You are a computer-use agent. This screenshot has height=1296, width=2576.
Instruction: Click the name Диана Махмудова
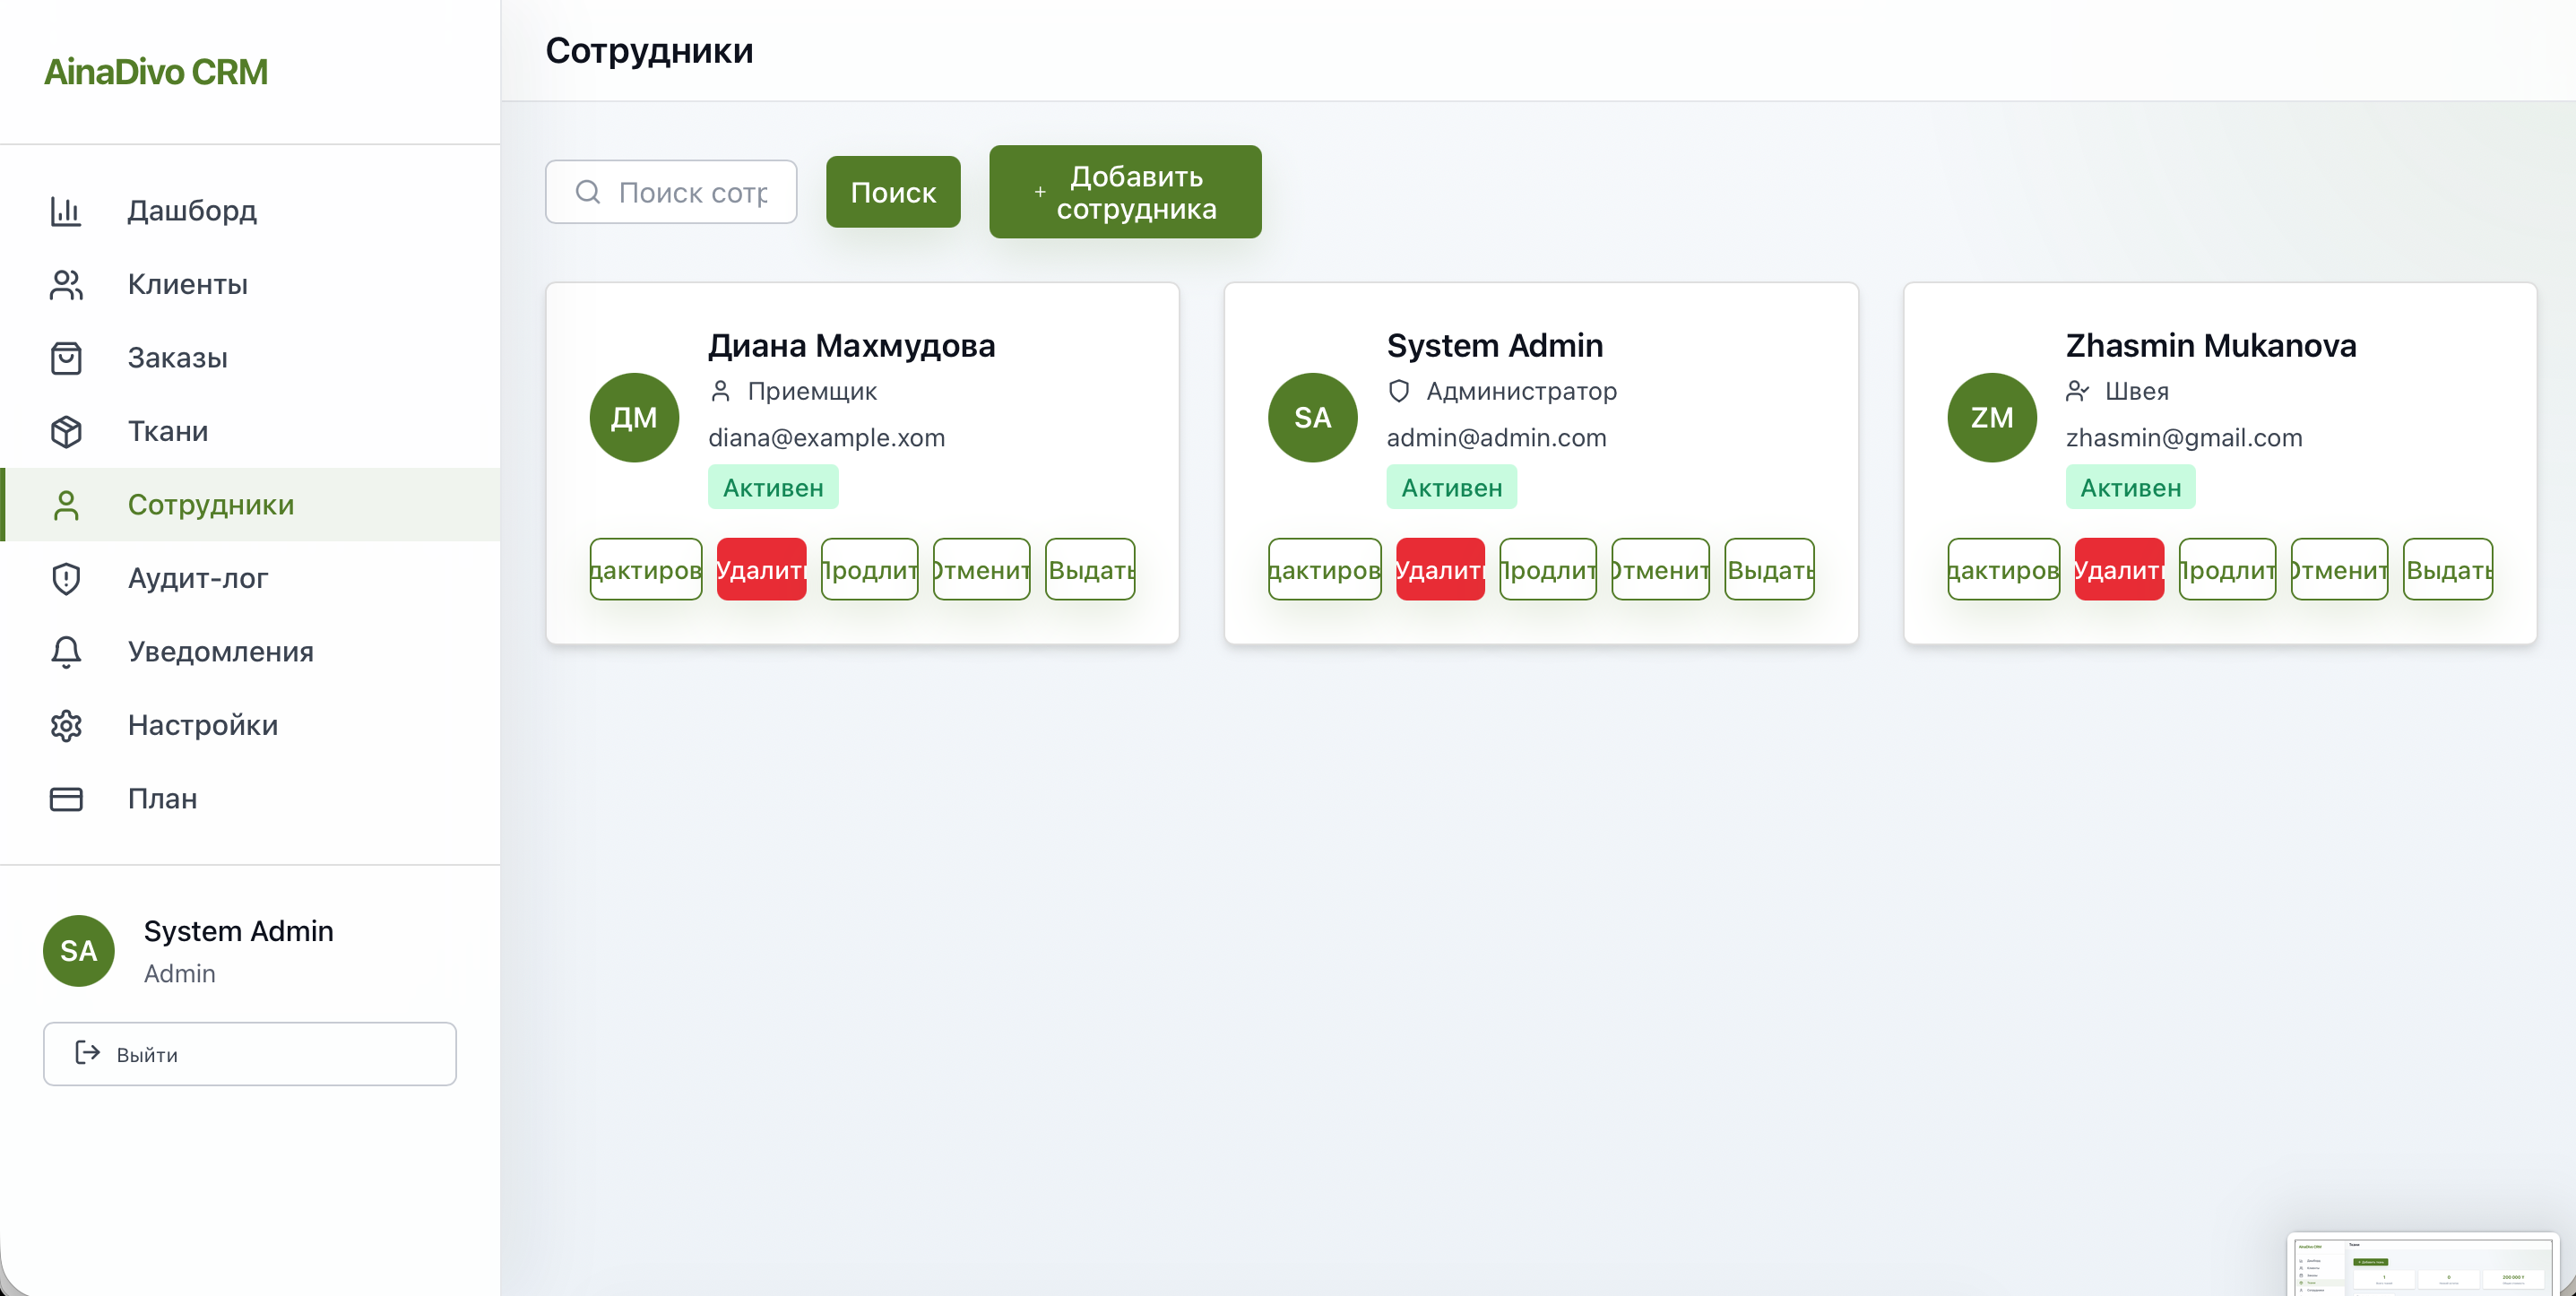point(851,346)
